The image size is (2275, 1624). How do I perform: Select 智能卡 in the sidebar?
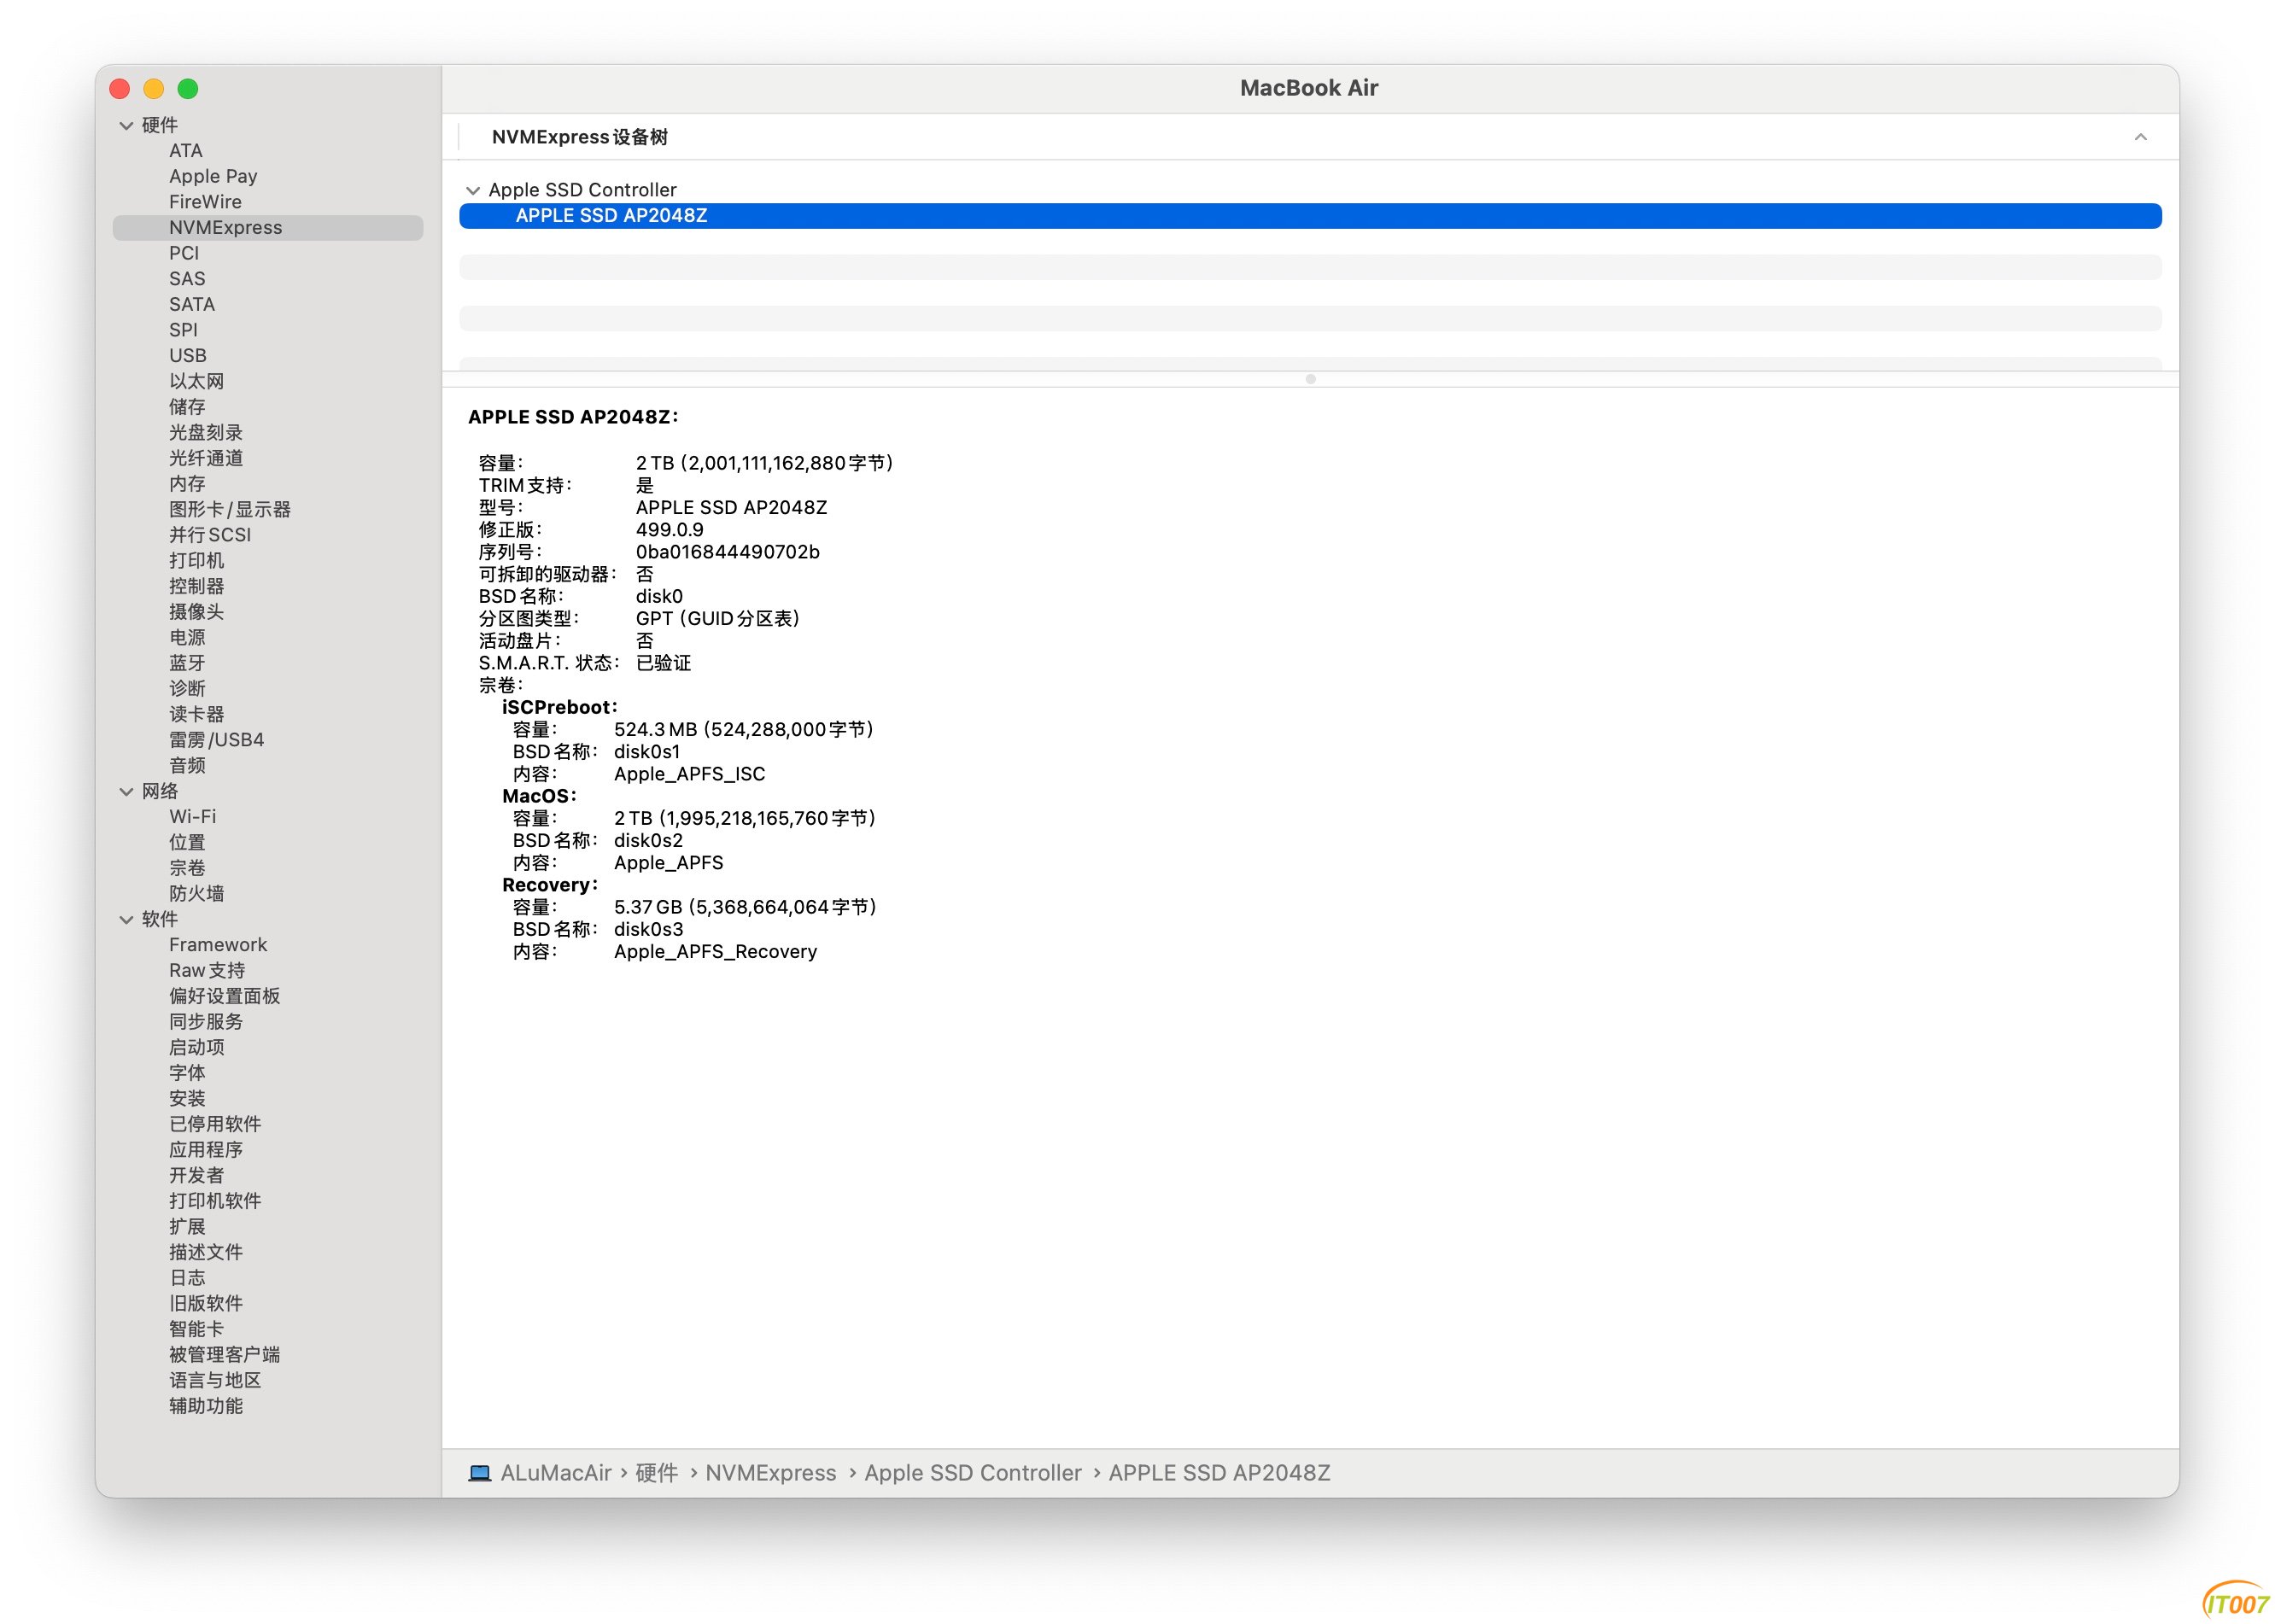pos(196,1329)
